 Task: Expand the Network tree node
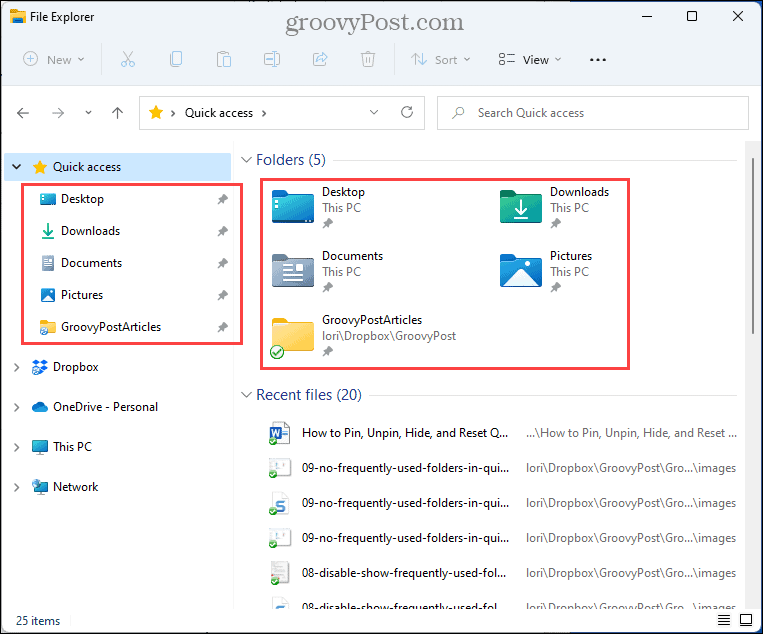point(17,487)
